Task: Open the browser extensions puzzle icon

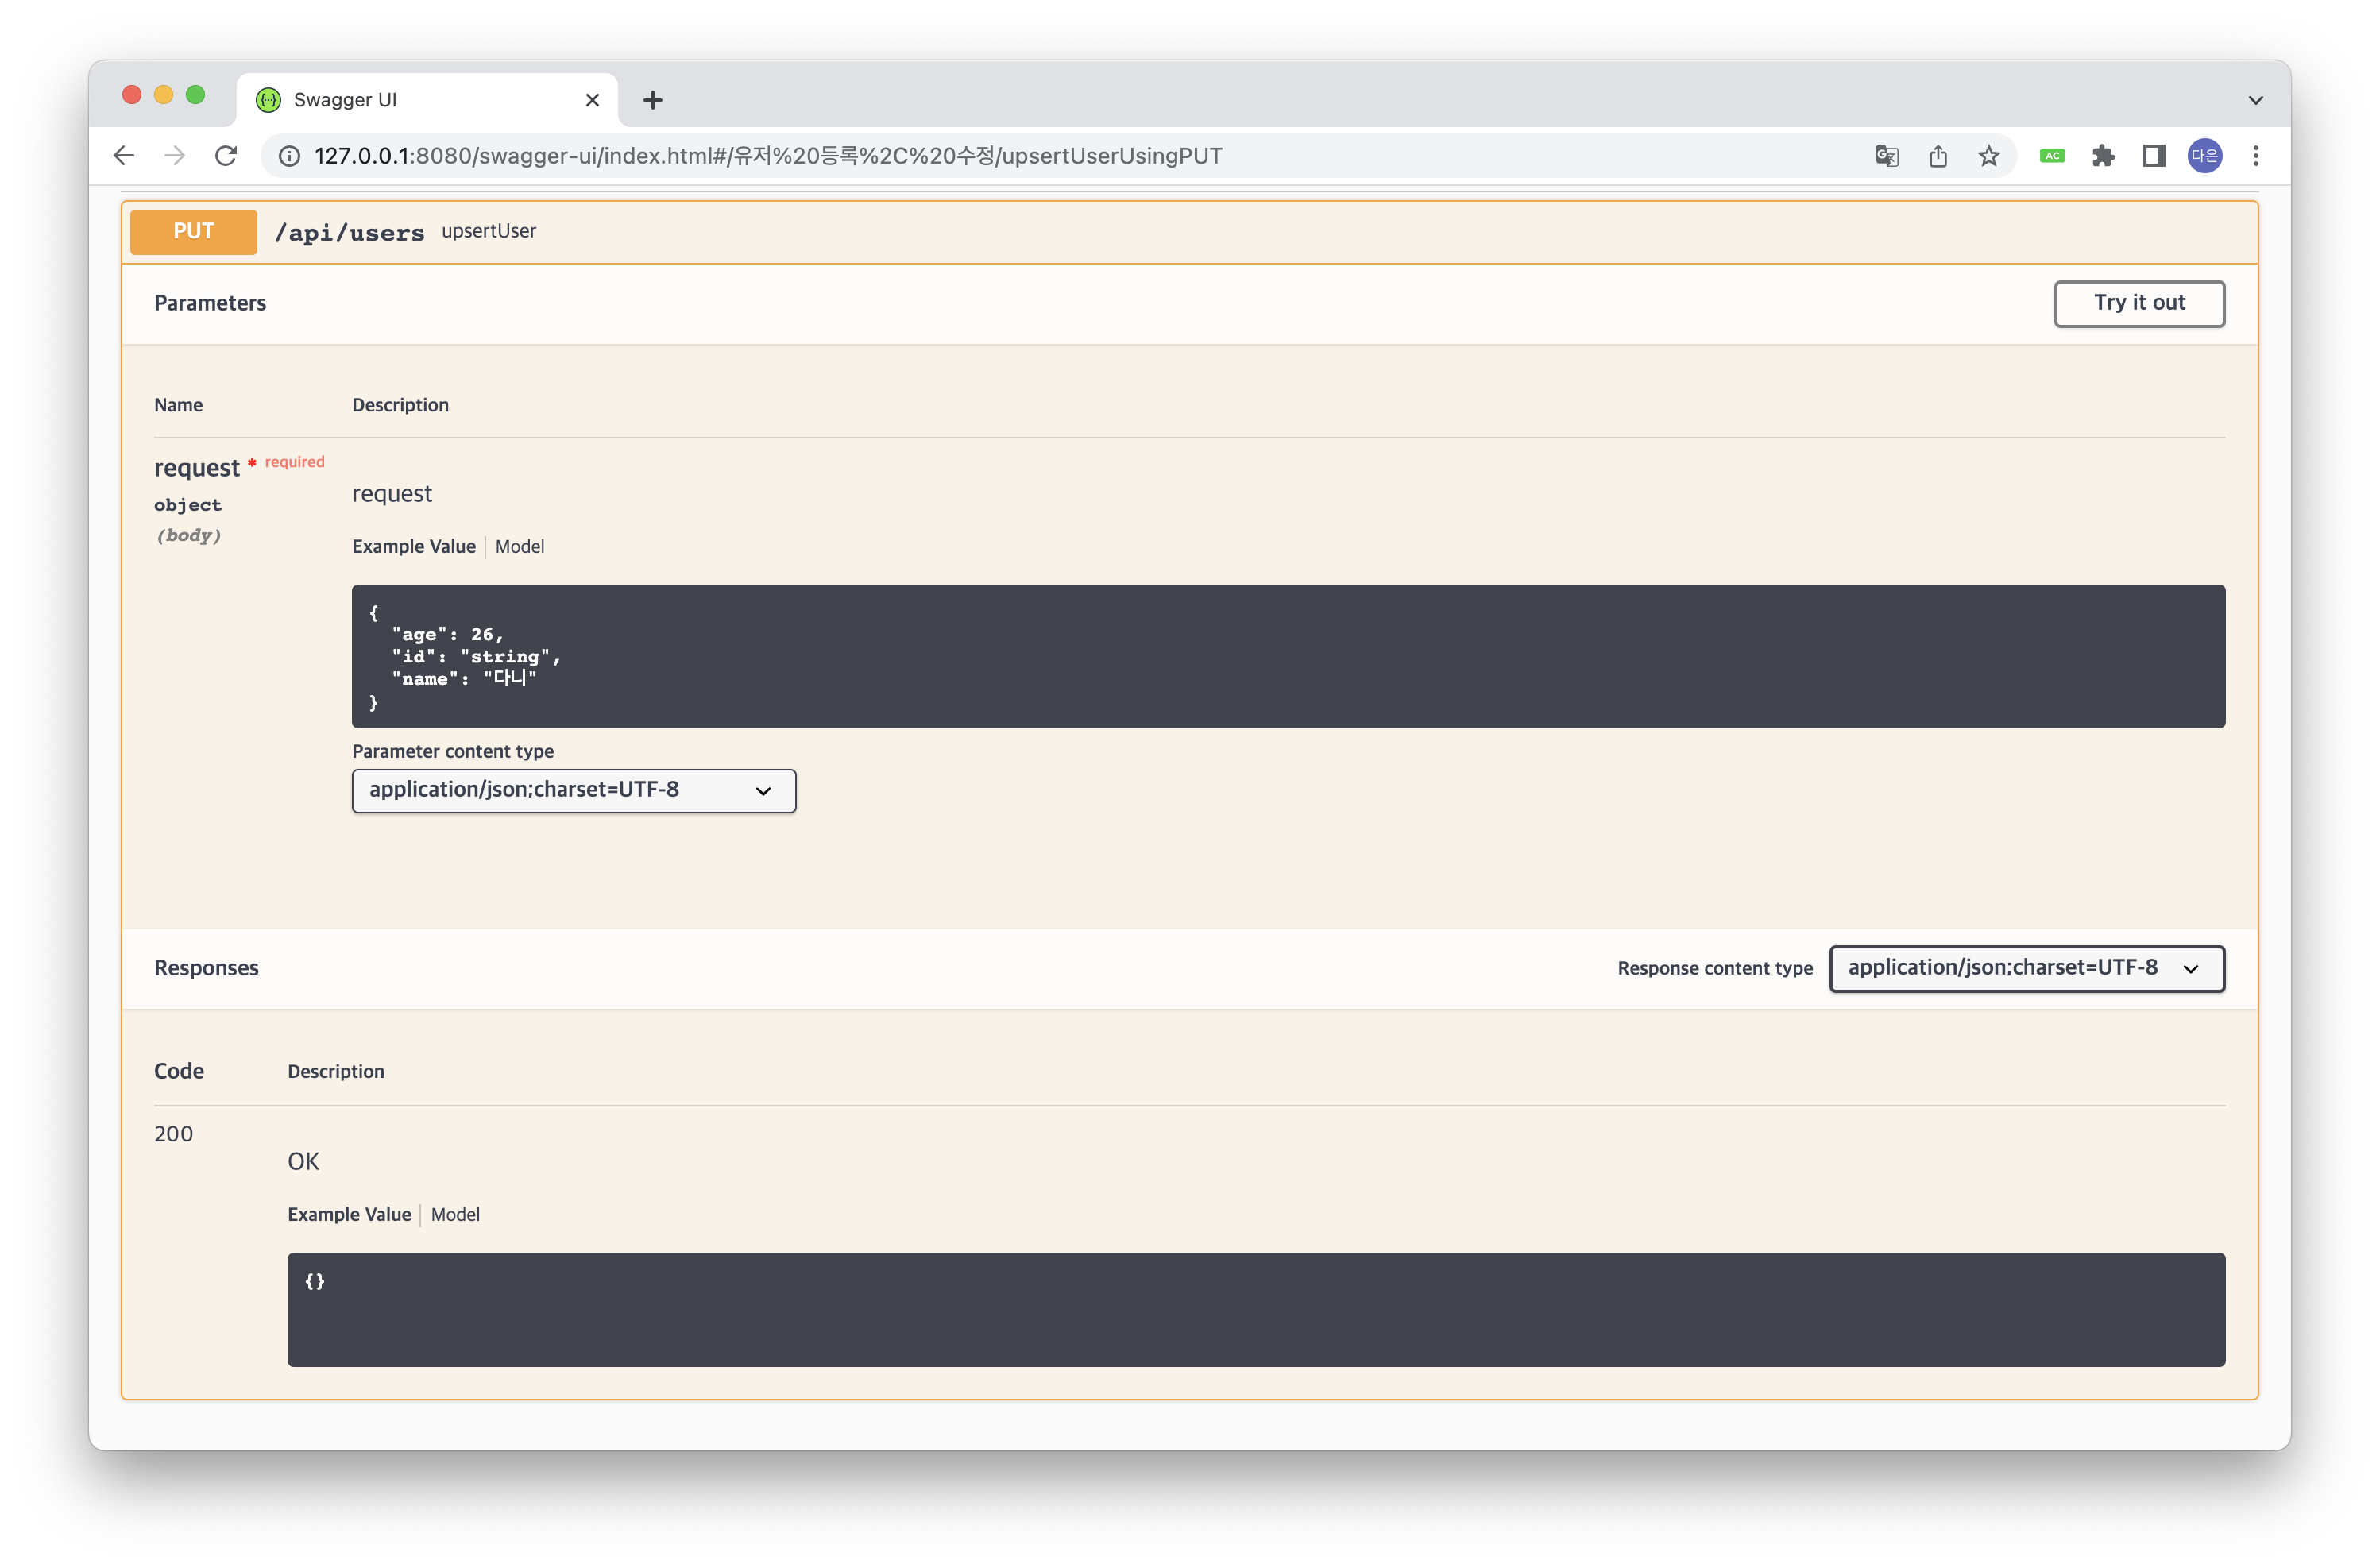Action: click(2103, 156)
